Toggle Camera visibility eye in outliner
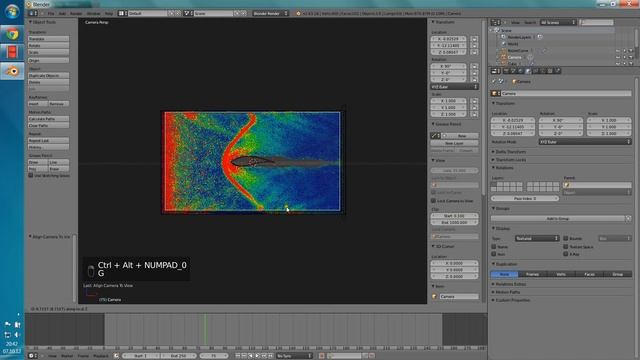The height and width of the screenshot is (360, 640). (x=618, y=57)
